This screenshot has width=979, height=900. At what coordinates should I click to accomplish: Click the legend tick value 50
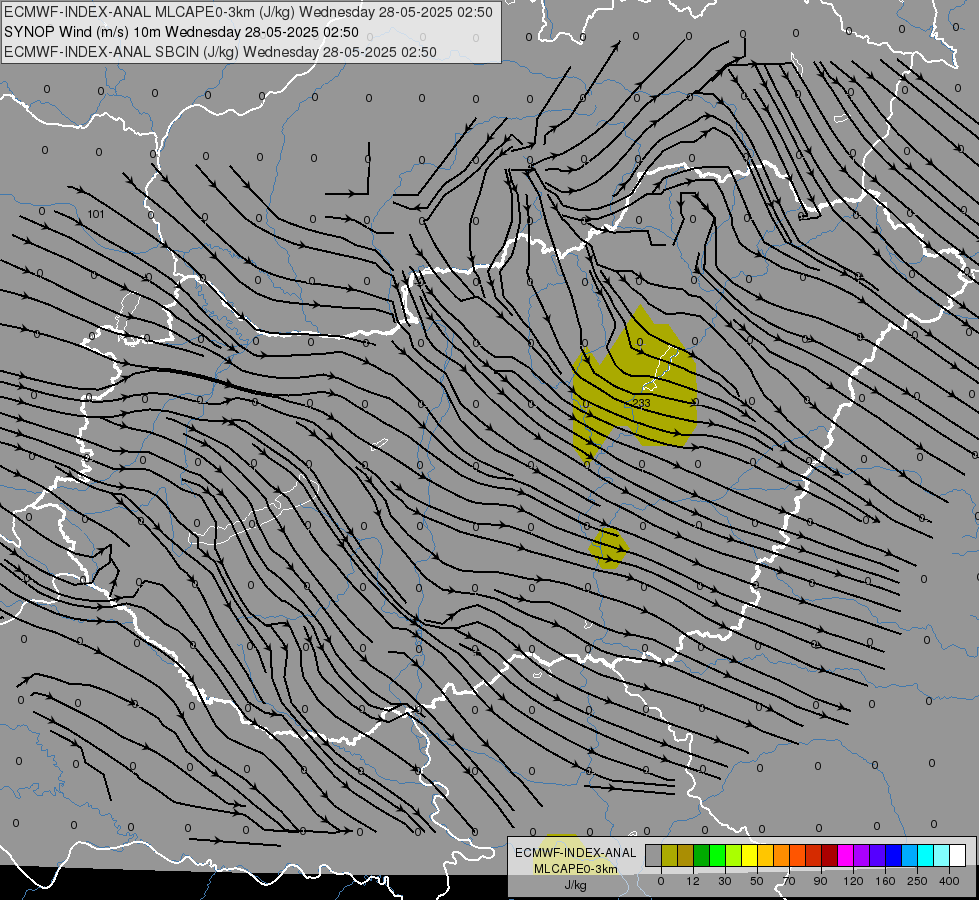pyautogui.click(x=757, y=881)
